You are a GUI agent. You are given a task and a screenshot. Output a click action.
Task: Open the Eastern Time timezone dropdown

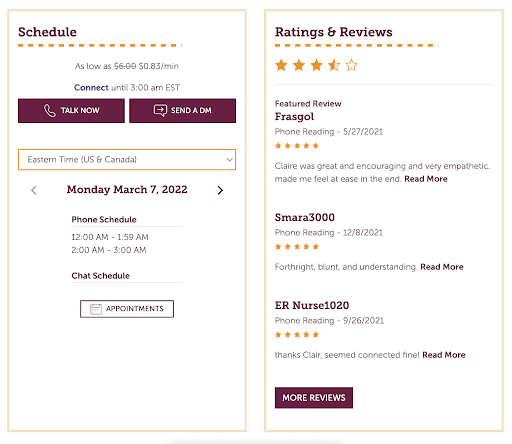point(127,160)
